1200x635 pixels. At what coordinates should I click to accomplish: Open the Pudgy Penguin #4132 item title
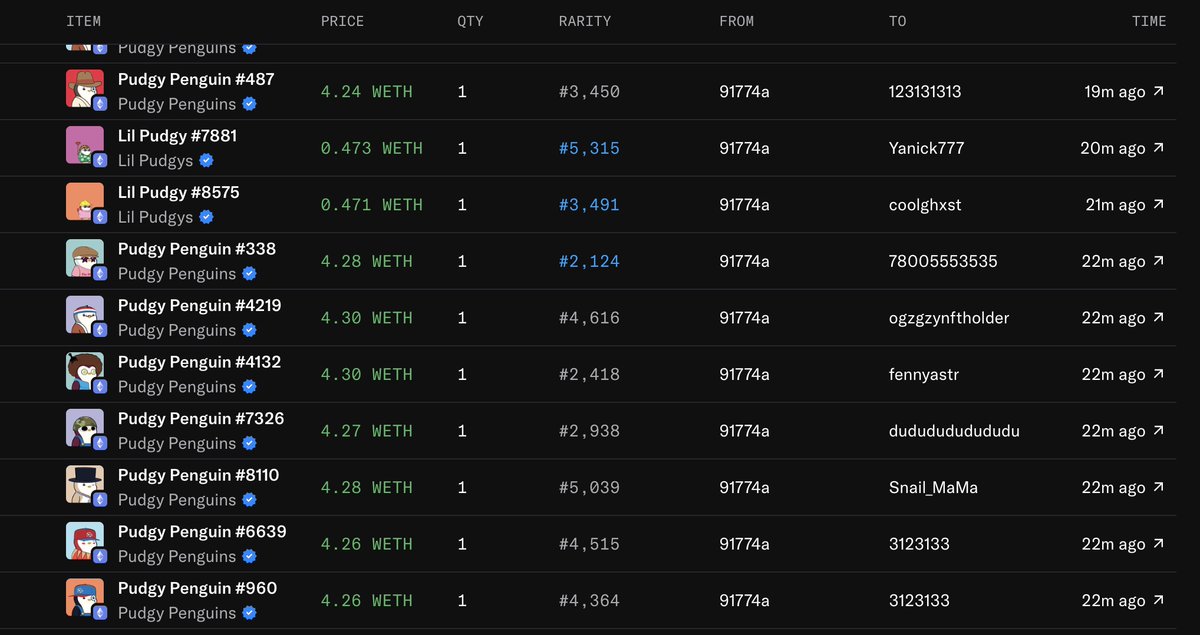coord(200,362)
